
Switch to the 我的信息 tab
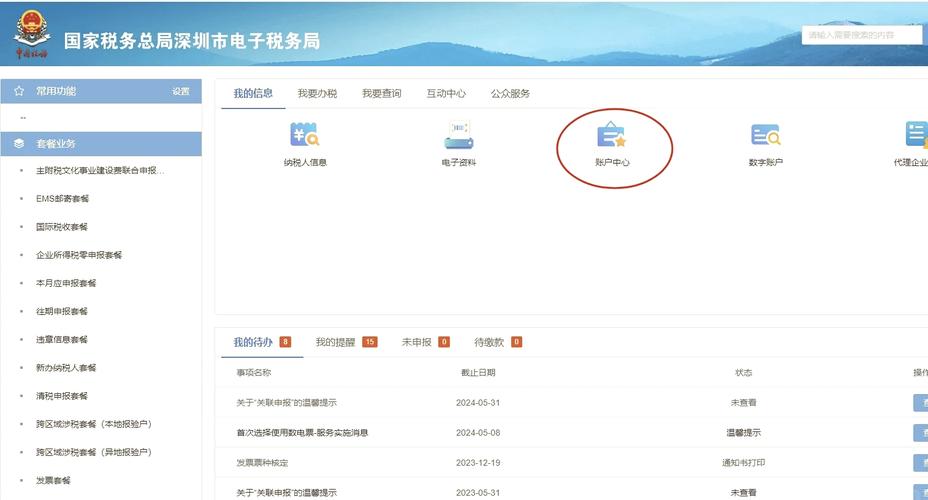[x=253, y=93]
